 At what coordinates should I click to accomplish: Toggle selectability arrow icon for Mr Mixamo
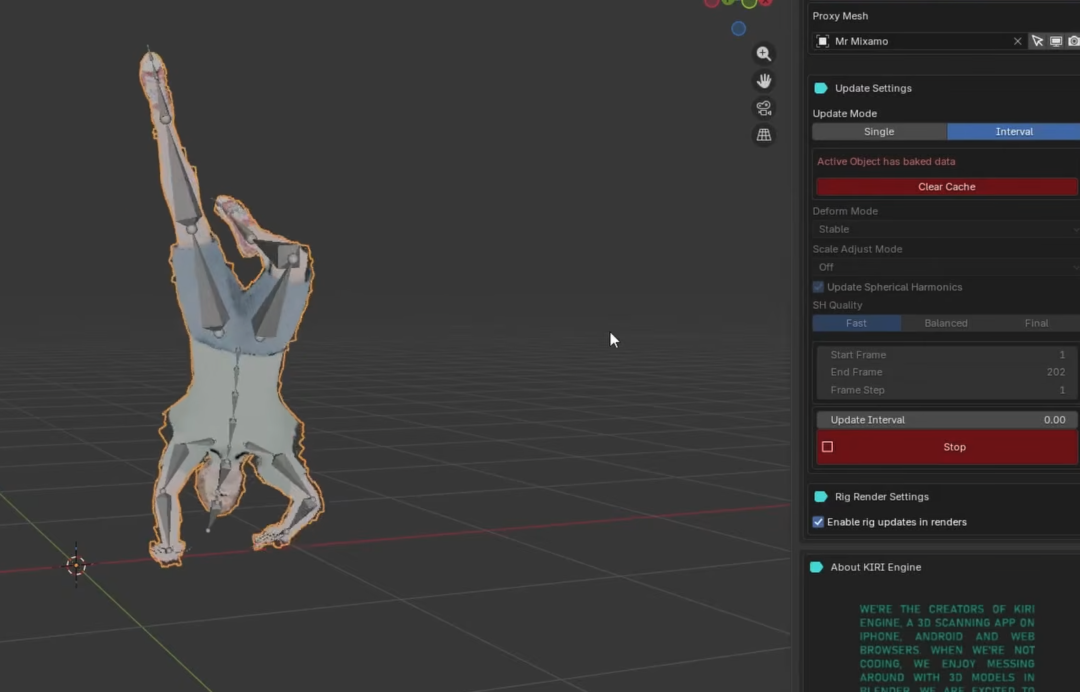point(1037,41)
